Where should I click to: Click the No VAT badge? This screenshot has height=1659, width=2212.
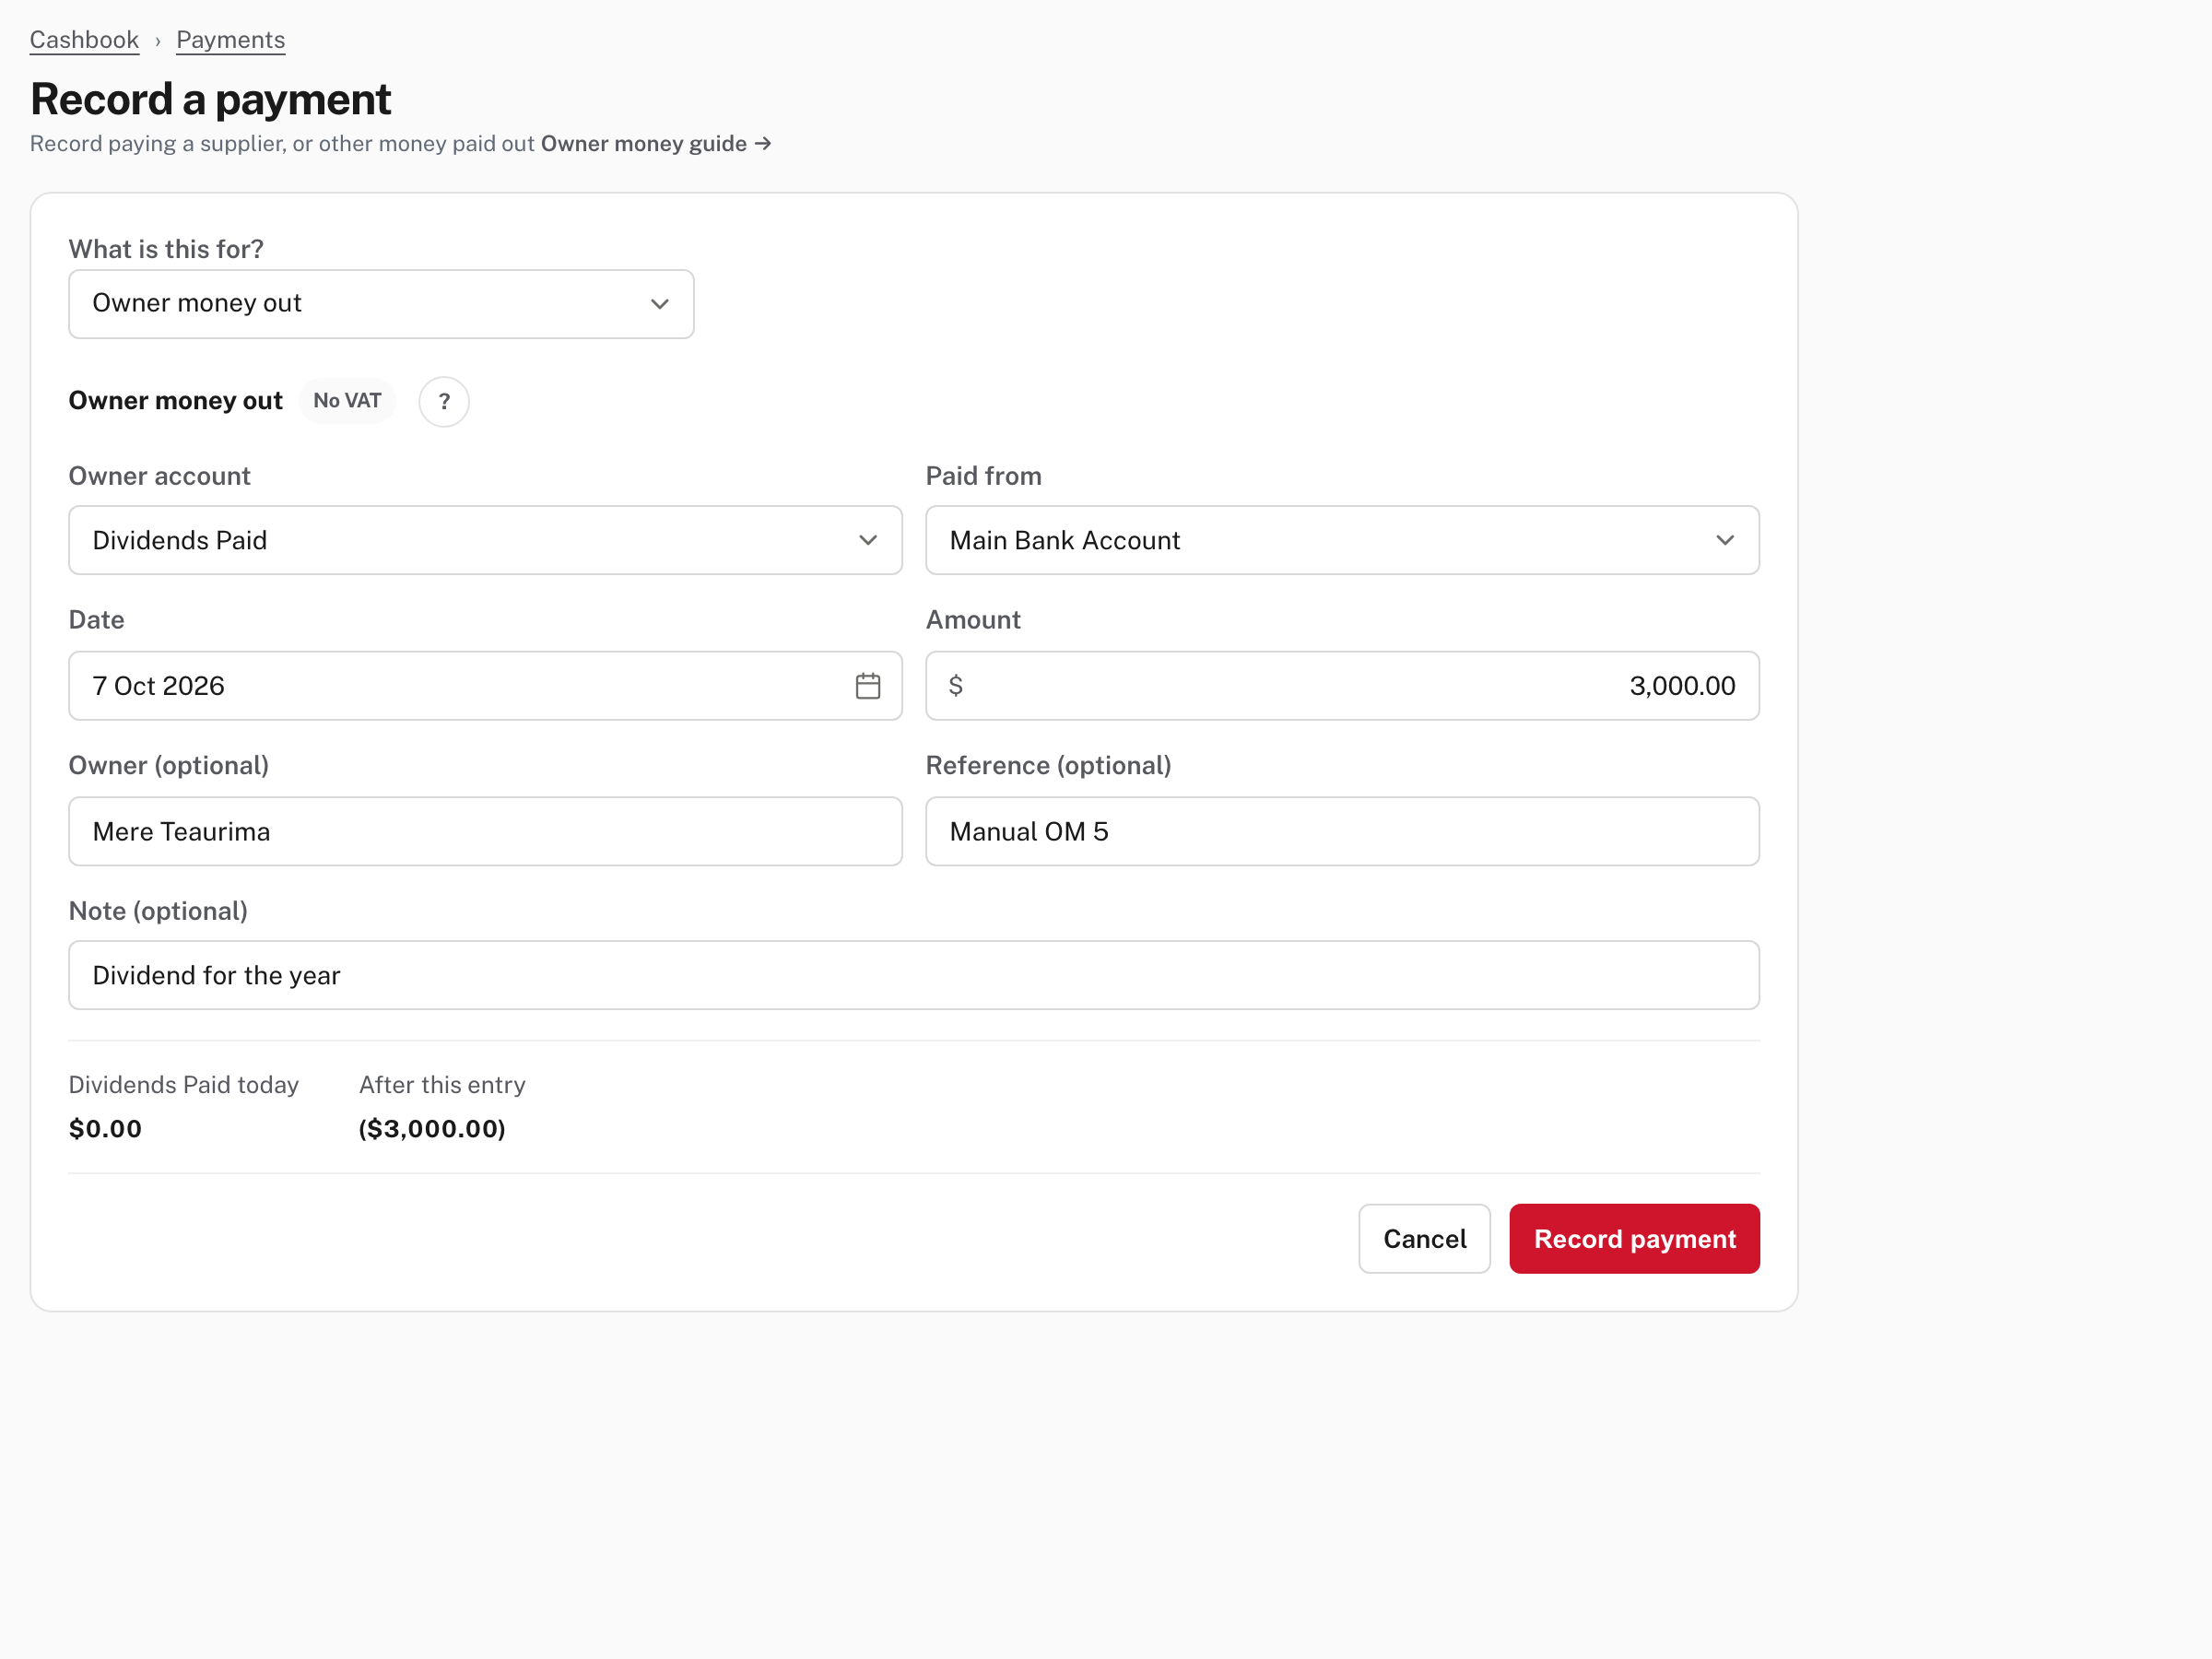tap(347, 401)
